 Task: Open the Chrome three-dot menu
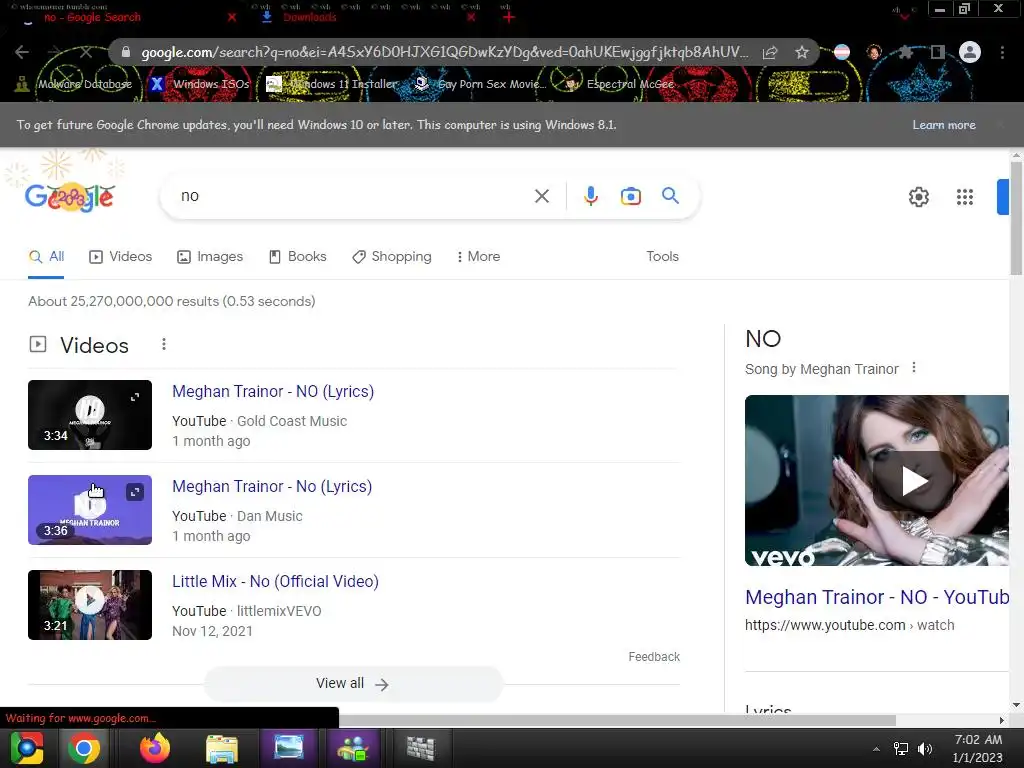pyautogui.click(x=1002, y=52)
